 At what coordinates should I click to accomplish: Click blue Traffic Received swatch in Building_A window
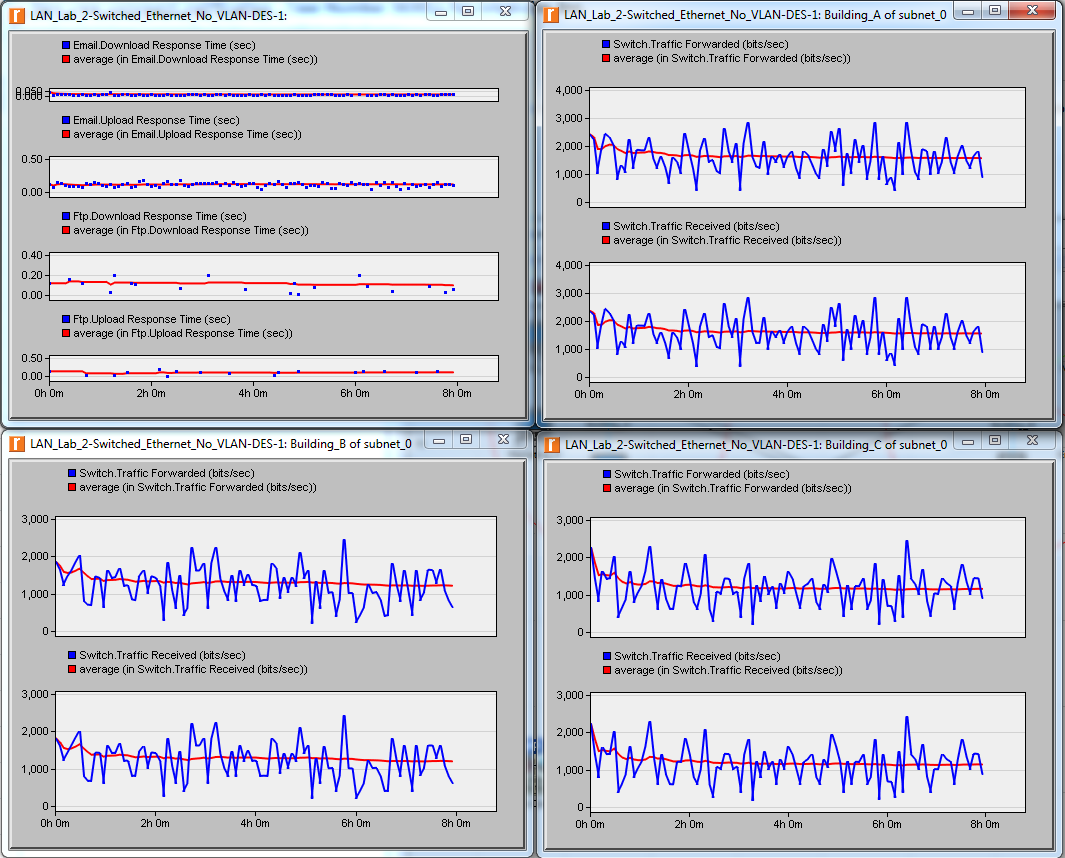point(606,226)
